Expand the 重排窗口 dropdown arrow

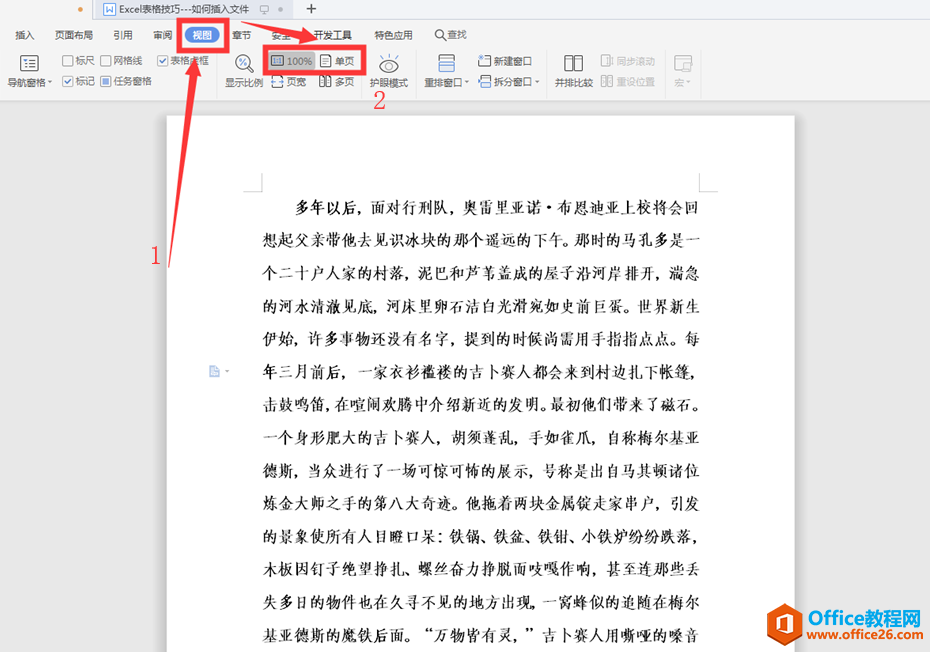[x=467, y=82]
